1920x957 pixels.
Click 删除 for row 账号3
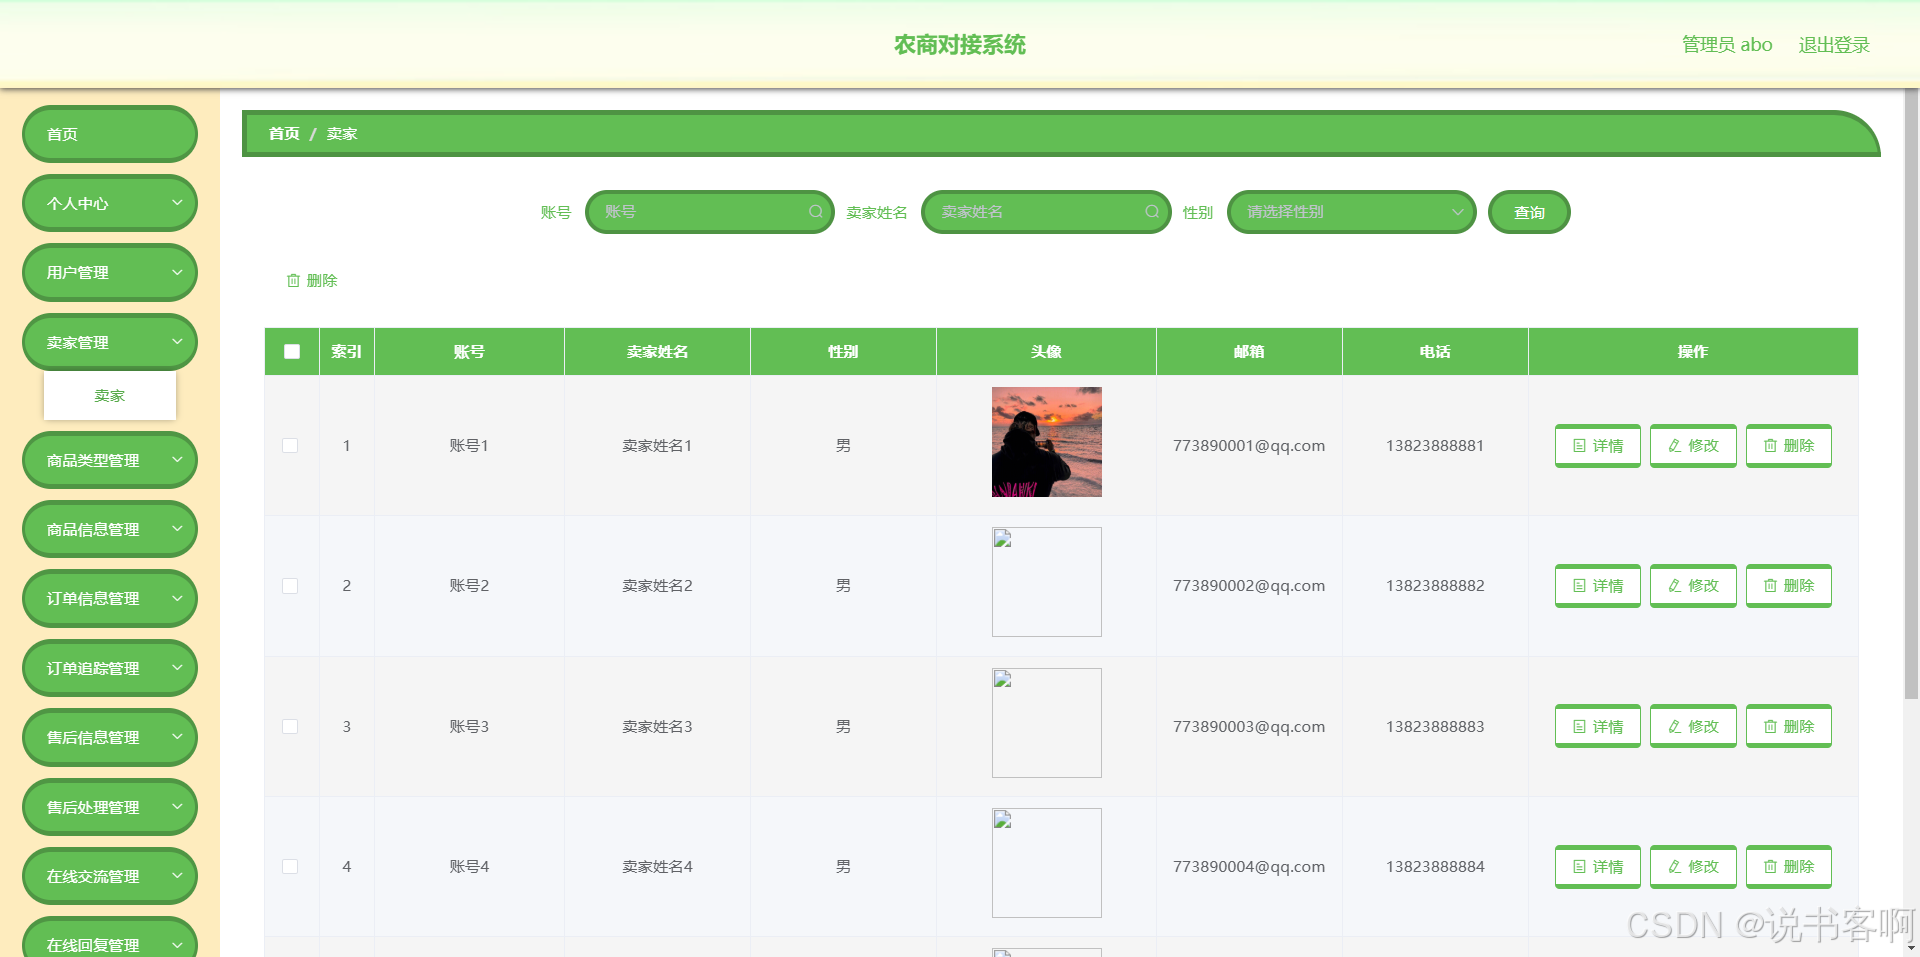click(1789, 727)
